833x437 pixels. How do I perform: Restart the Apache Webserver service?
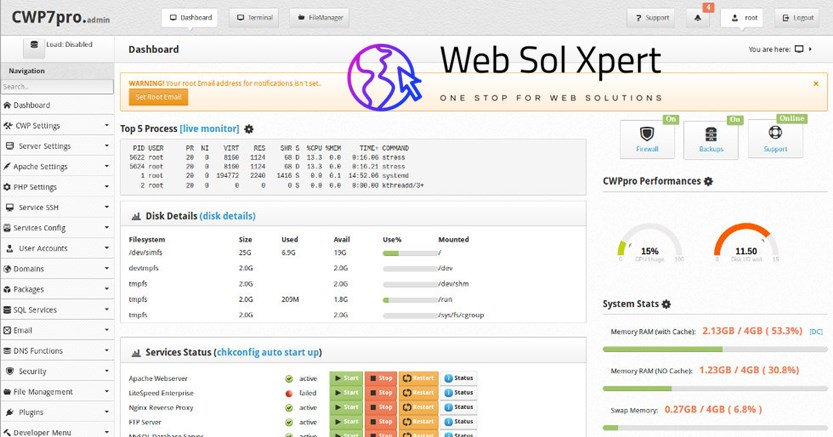point(419,378)
